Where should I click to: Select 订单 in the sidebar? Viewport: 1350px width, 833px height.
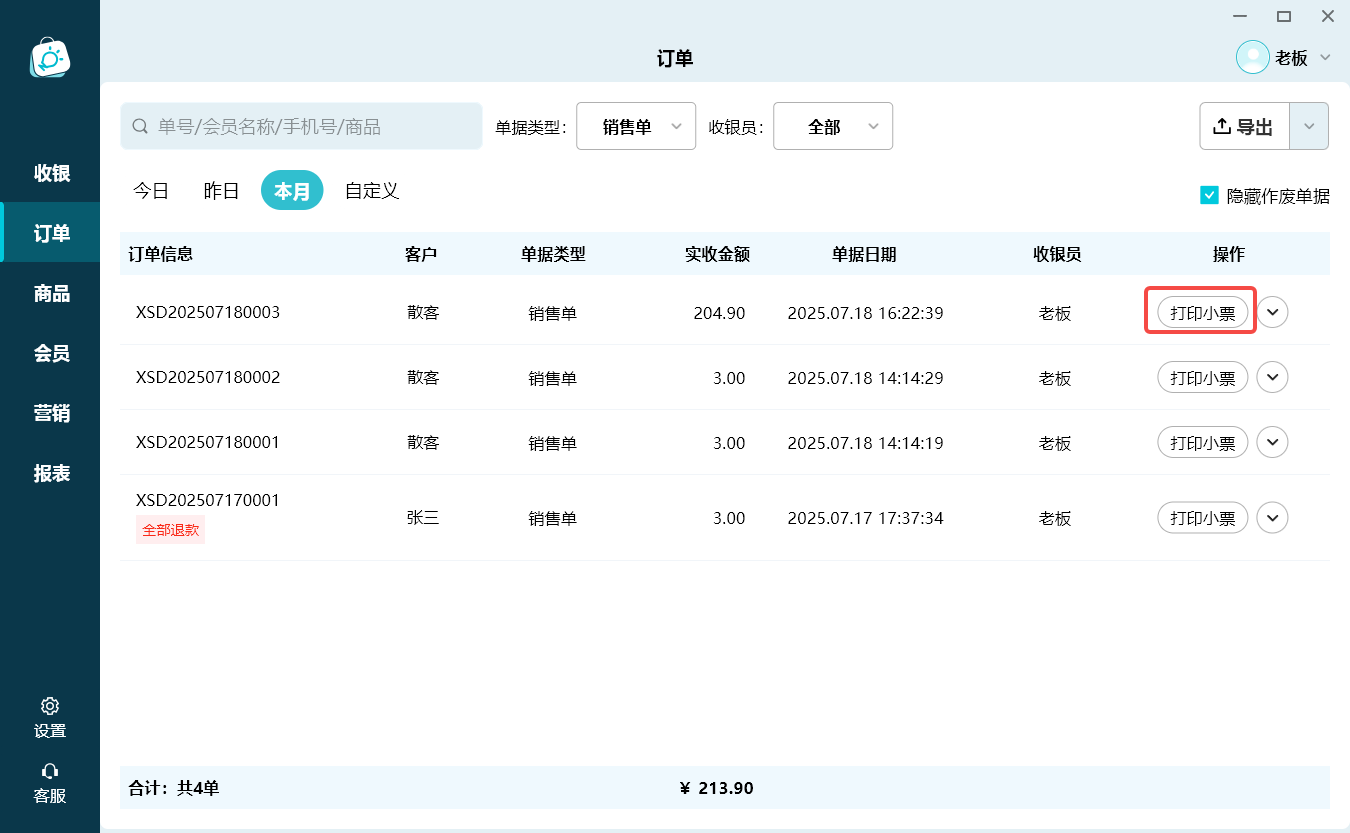(51, 233)
